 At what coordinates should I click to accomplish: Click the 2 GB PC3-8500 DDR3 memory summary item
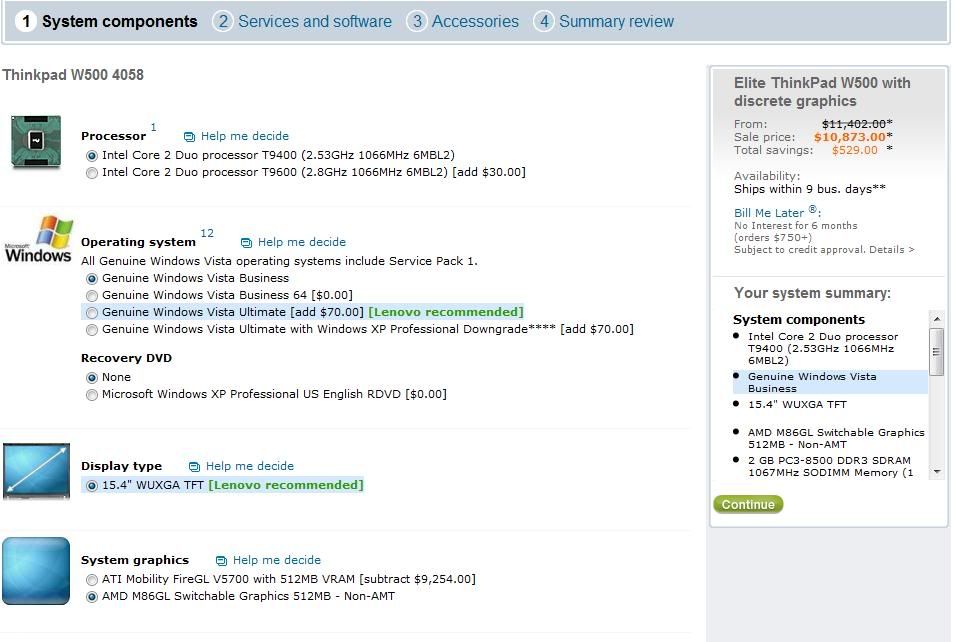(x=830, y=466)
